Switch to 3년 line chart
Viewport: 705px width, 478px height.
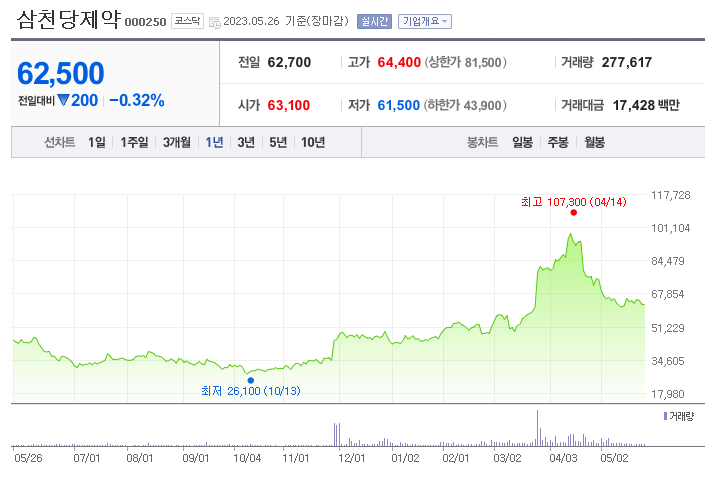246,143
